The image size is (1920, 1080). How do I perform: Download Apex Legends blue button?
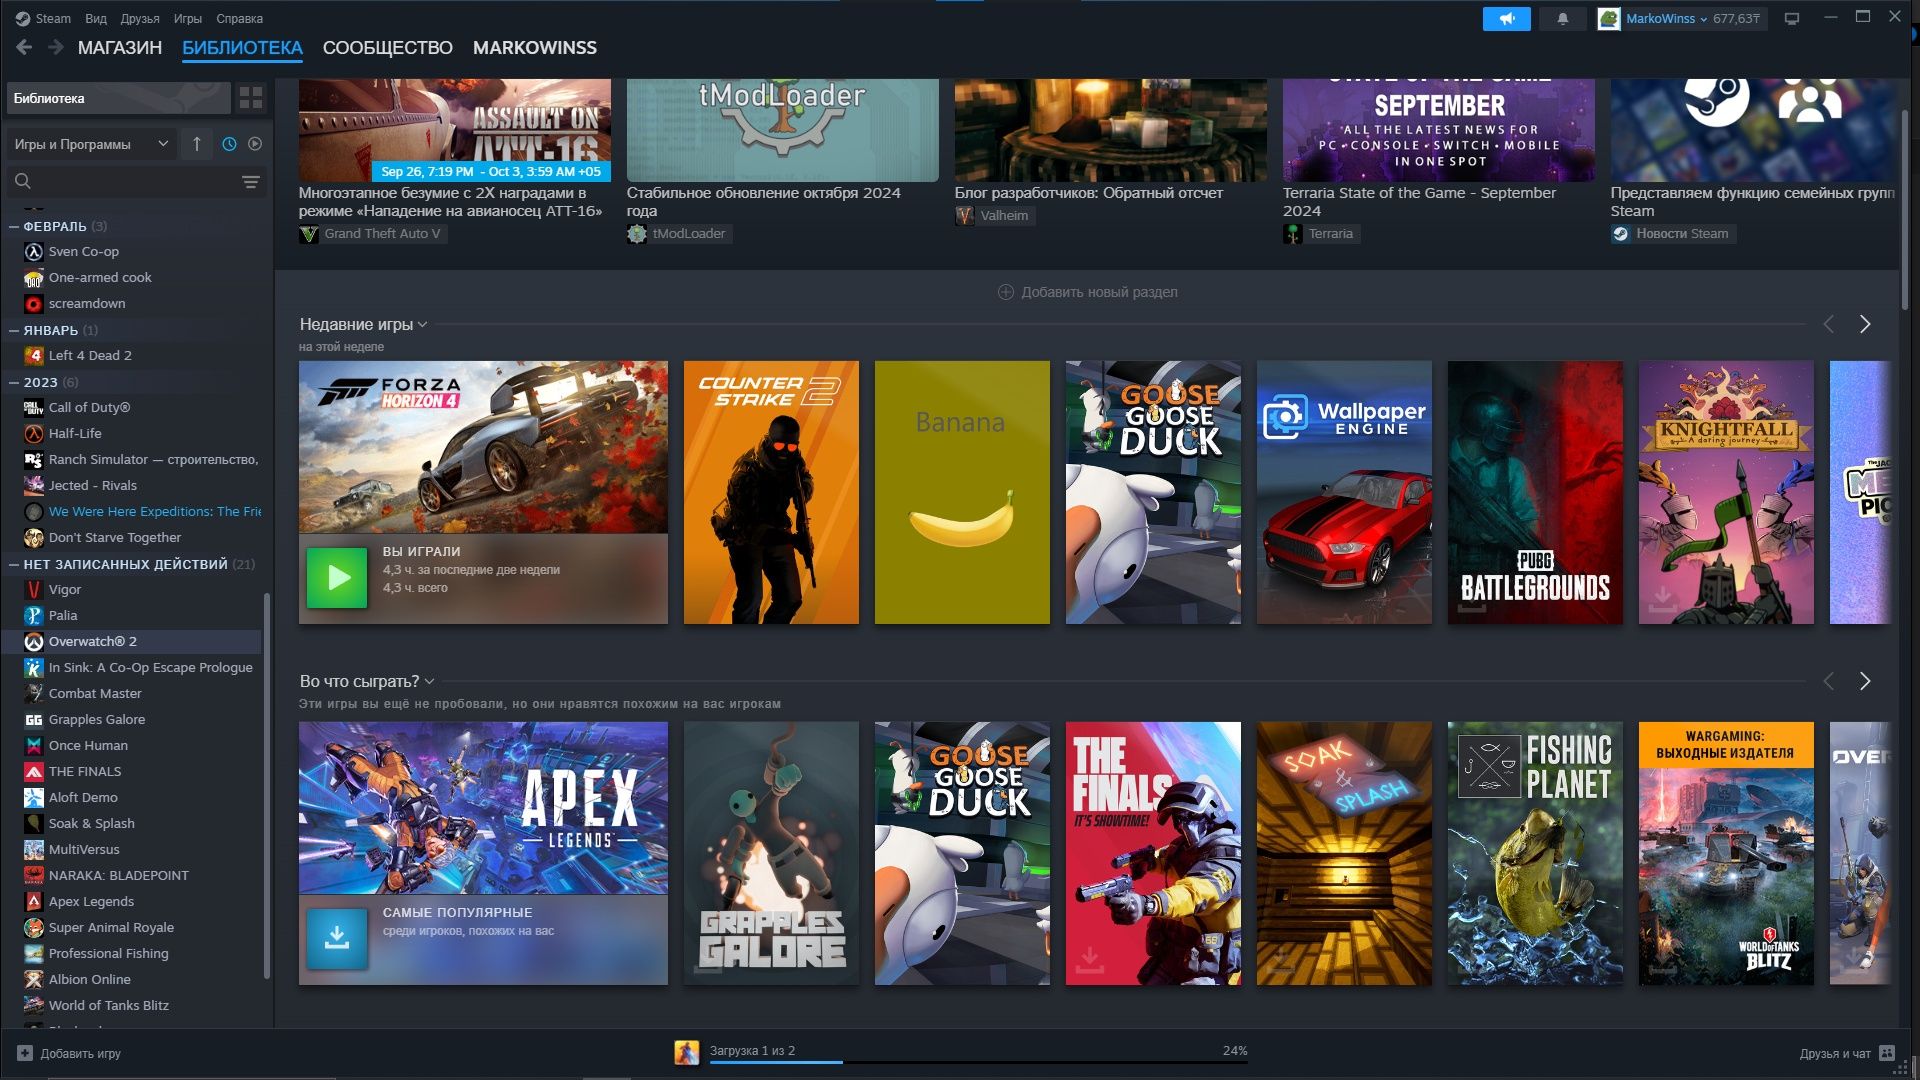[337, 938]
